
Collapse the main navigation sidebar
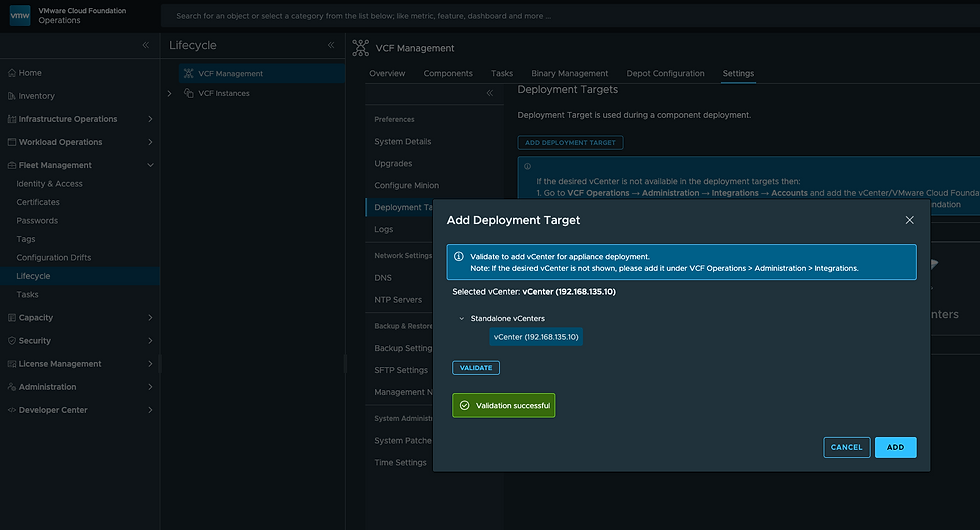point(146,45)
